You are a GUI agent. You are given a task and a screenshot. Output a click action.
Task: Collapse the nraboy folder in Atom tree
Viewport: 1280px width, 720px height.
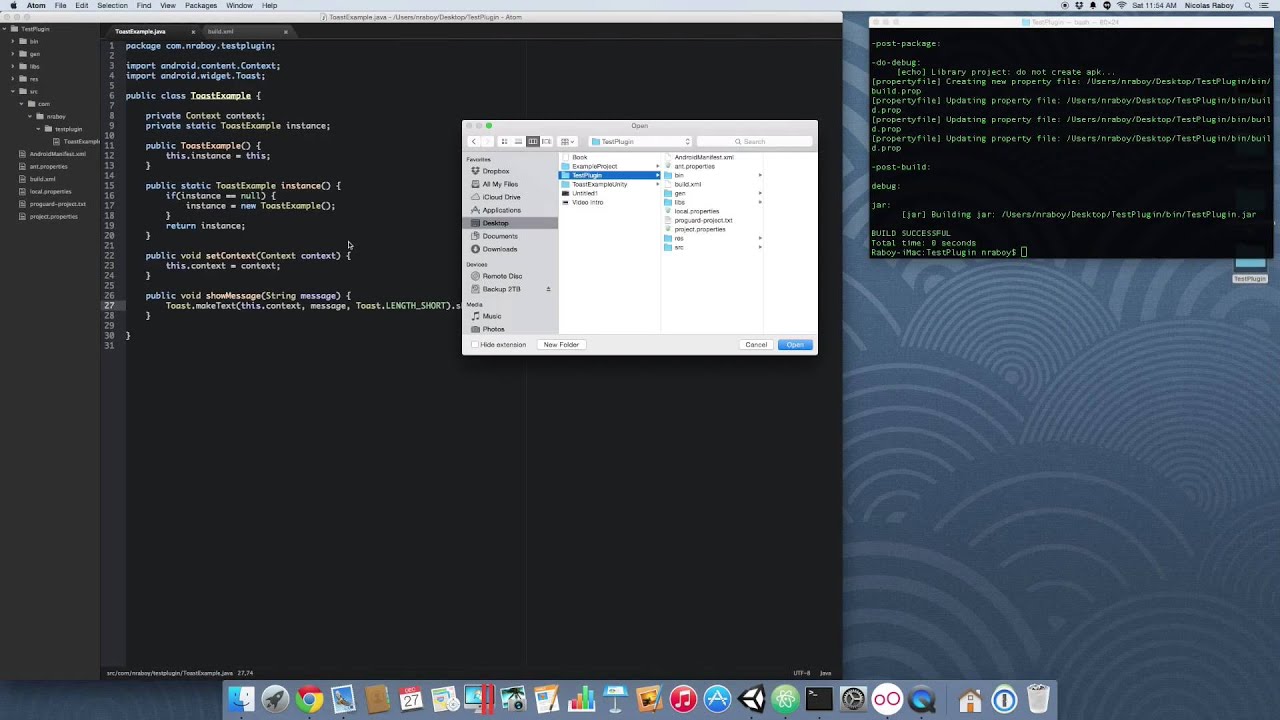click(x=30, y=116)
